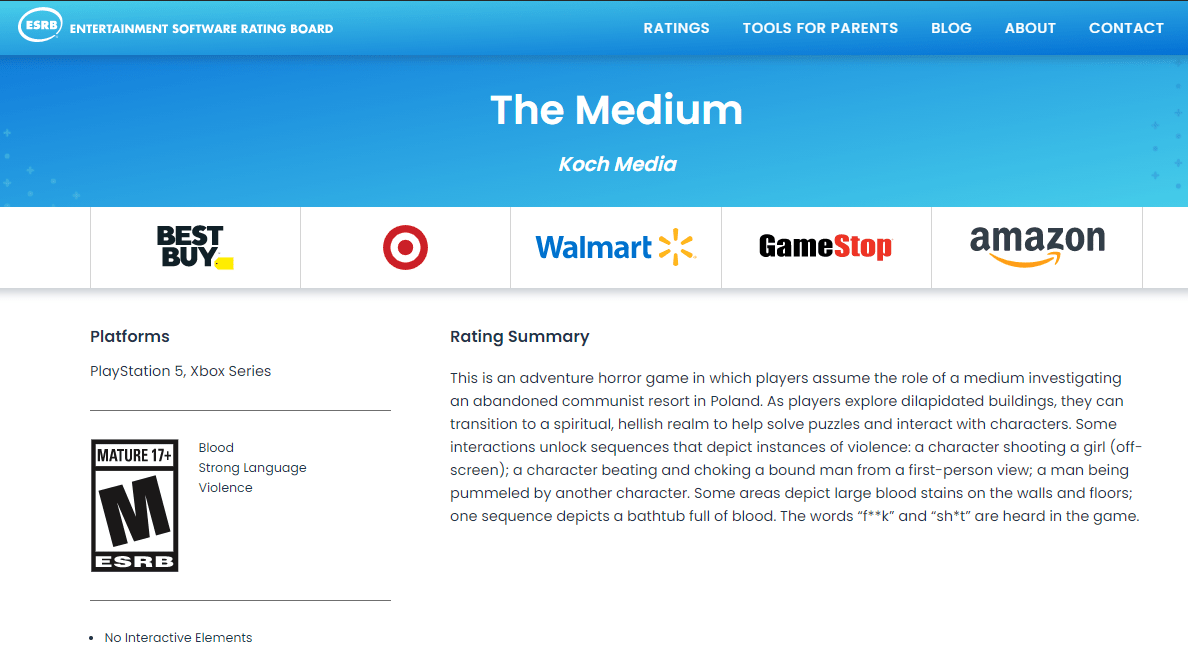Click the Strong Language descriptor
Image resolution: width=1188 pixels, height=651 pixels.
click(x=252, y=468)
